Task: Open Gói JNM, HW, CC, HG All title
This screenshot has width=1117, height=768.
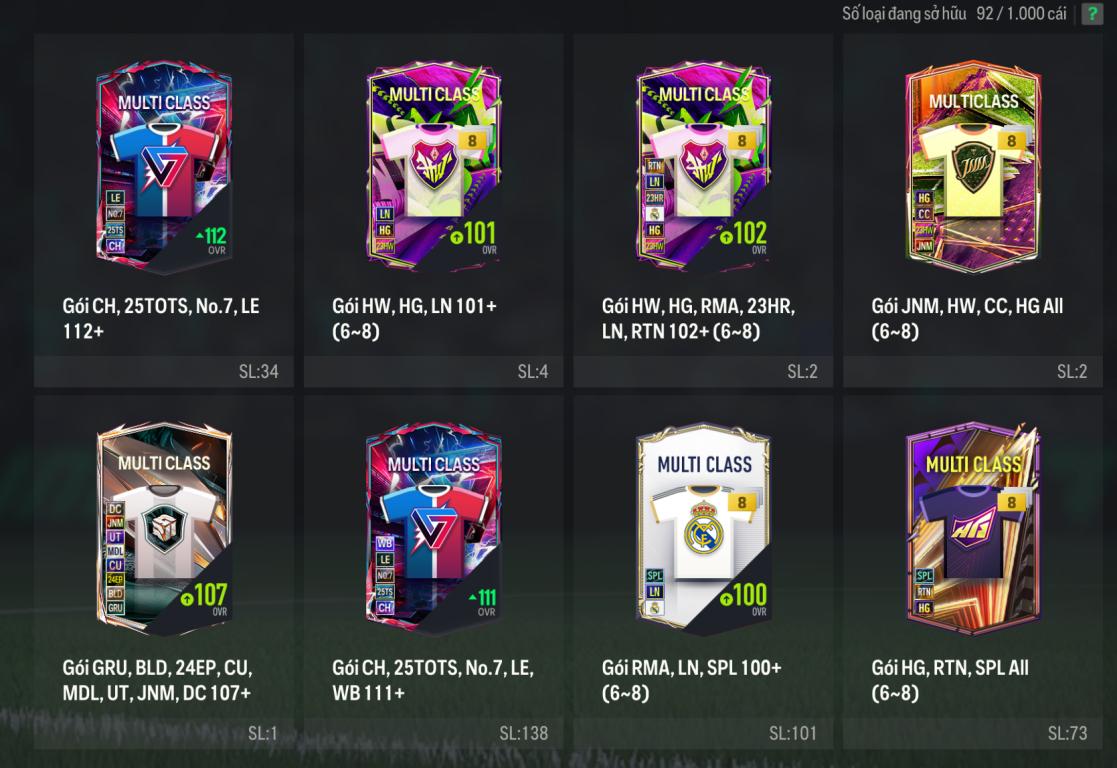Action: (967, 318)
